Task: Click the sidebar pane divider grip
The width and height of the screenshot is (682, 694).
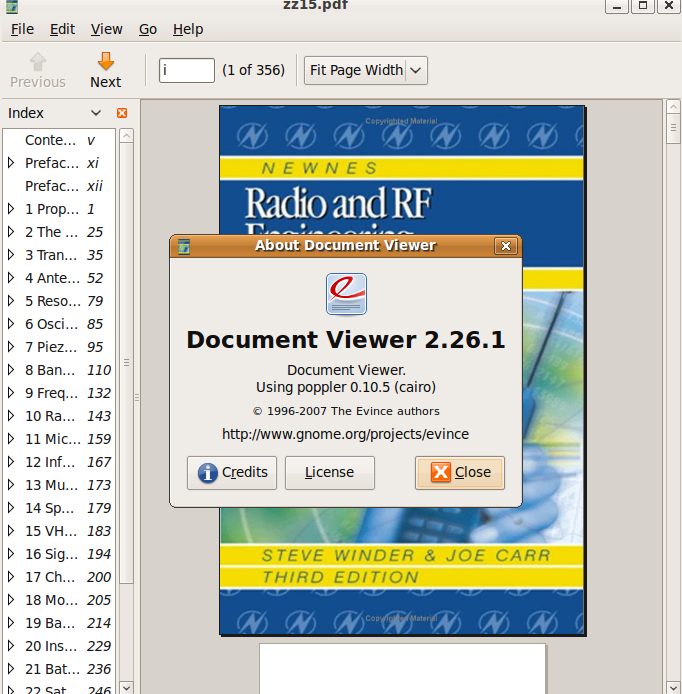Action: pos(137,397)
